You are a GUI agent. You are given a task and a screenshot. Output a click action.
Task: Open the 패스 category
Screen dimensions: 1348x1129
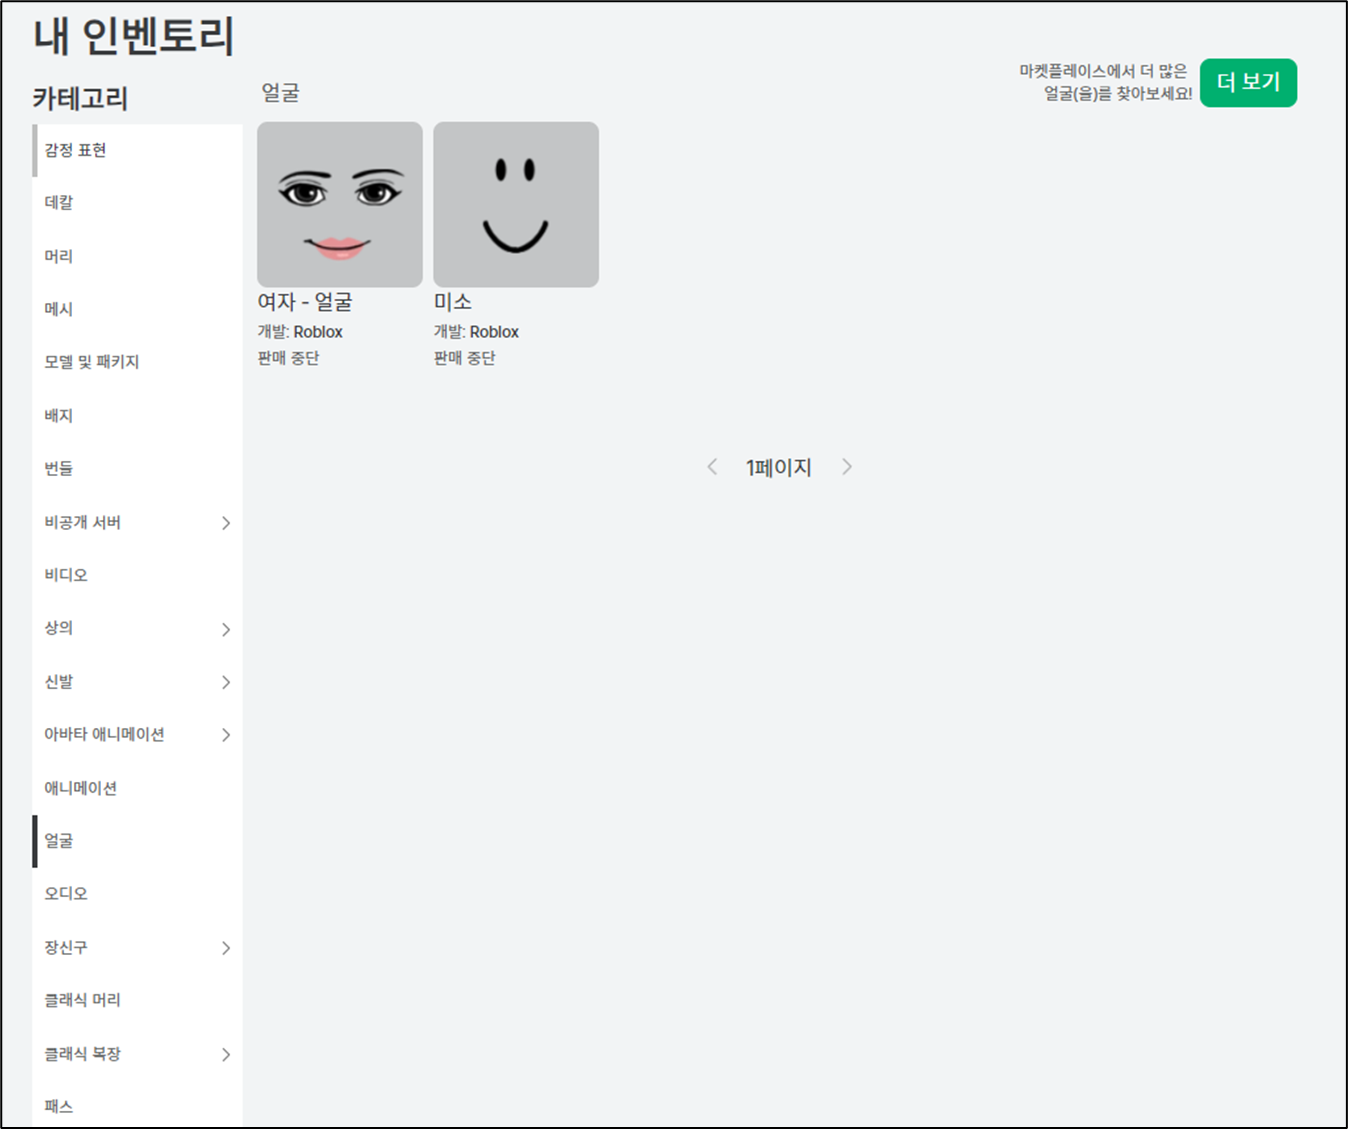138,1105
